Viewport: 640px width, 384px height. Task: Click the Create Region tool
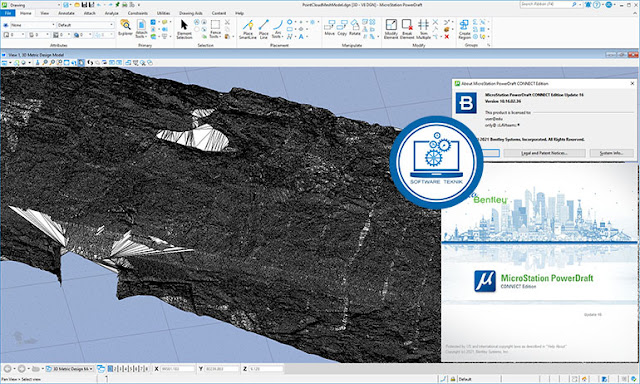click(x=464, y=29)
